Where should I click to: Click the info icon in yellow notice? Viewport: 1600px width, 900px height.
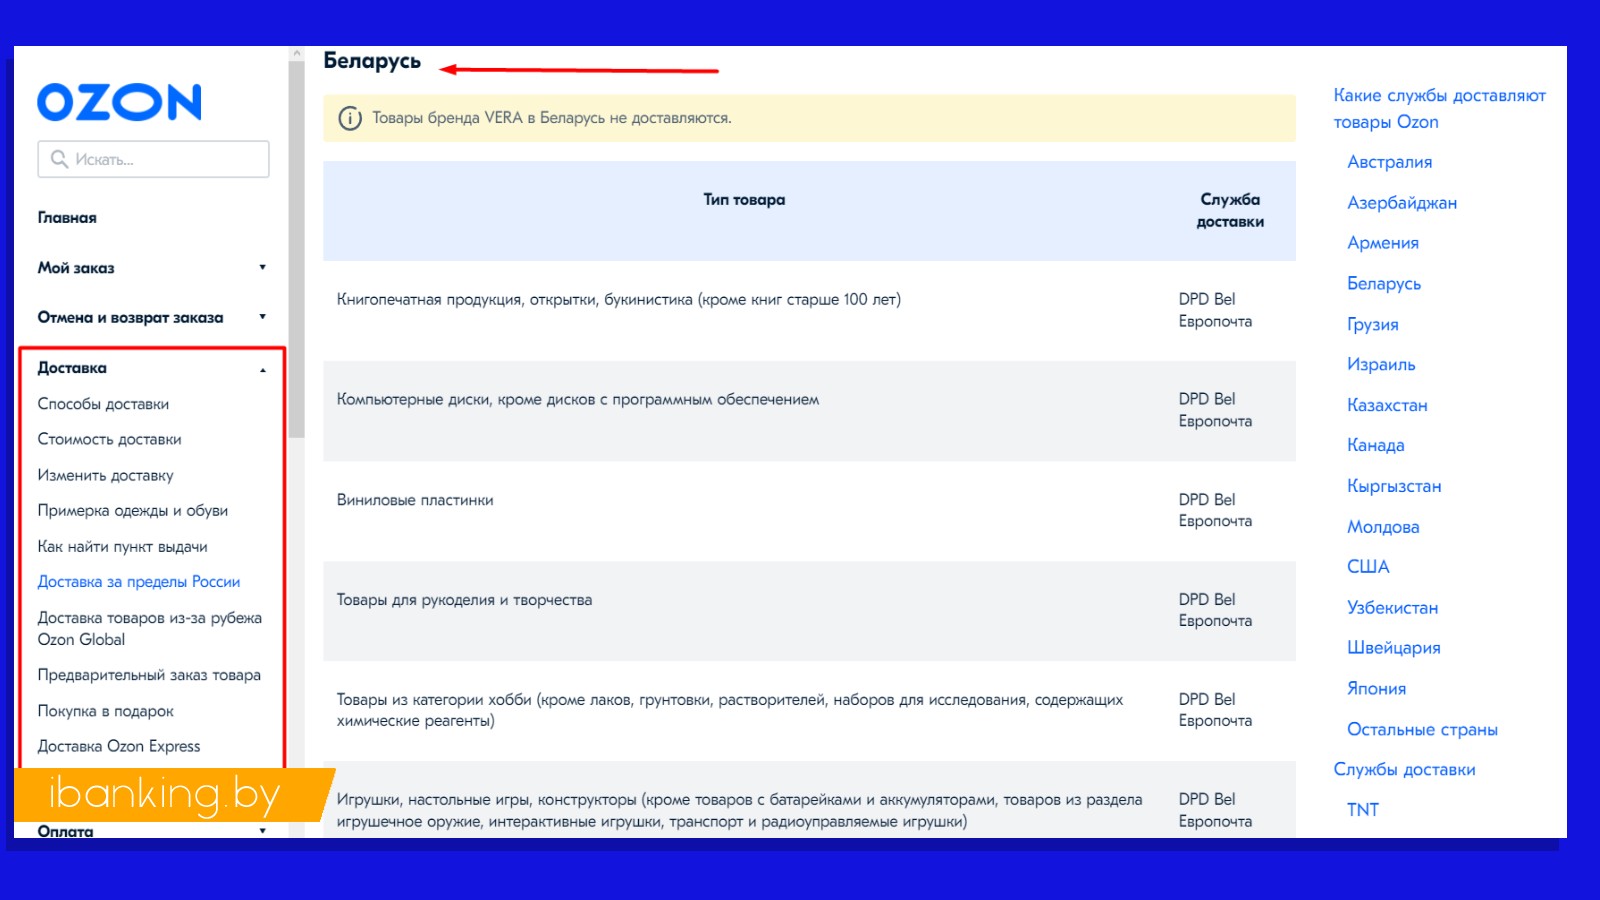[x=350, y=118]
